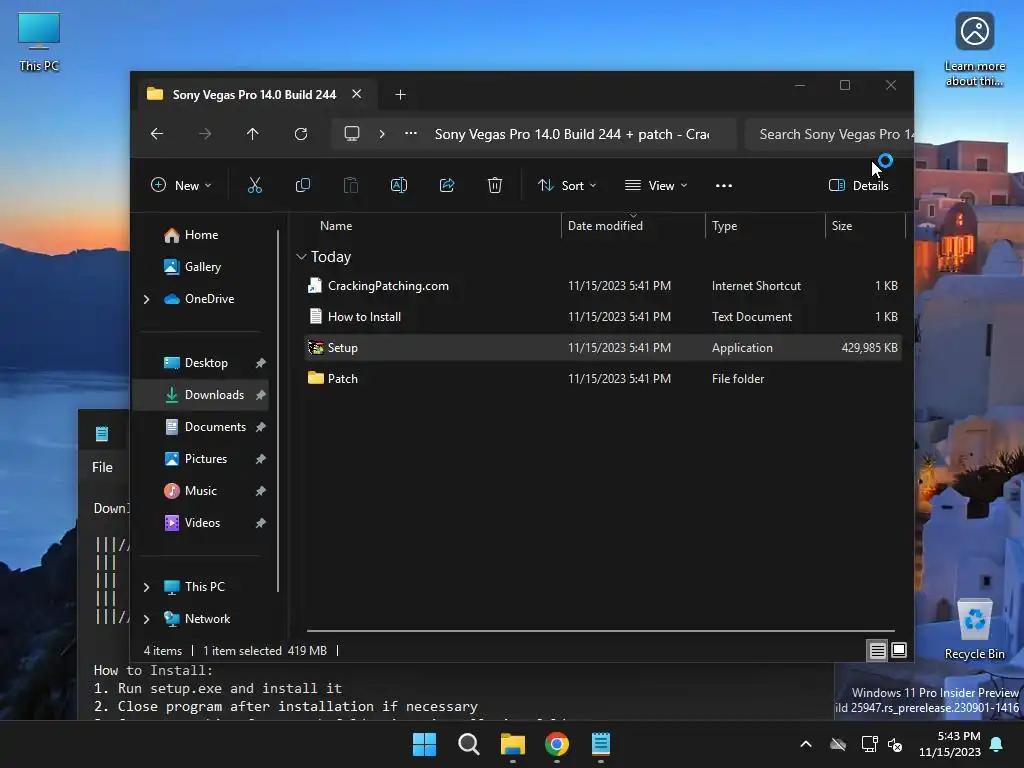The image size is (1024, 768).
Task: Click File Explorer on the taskbar
Action: pos(513,744)
